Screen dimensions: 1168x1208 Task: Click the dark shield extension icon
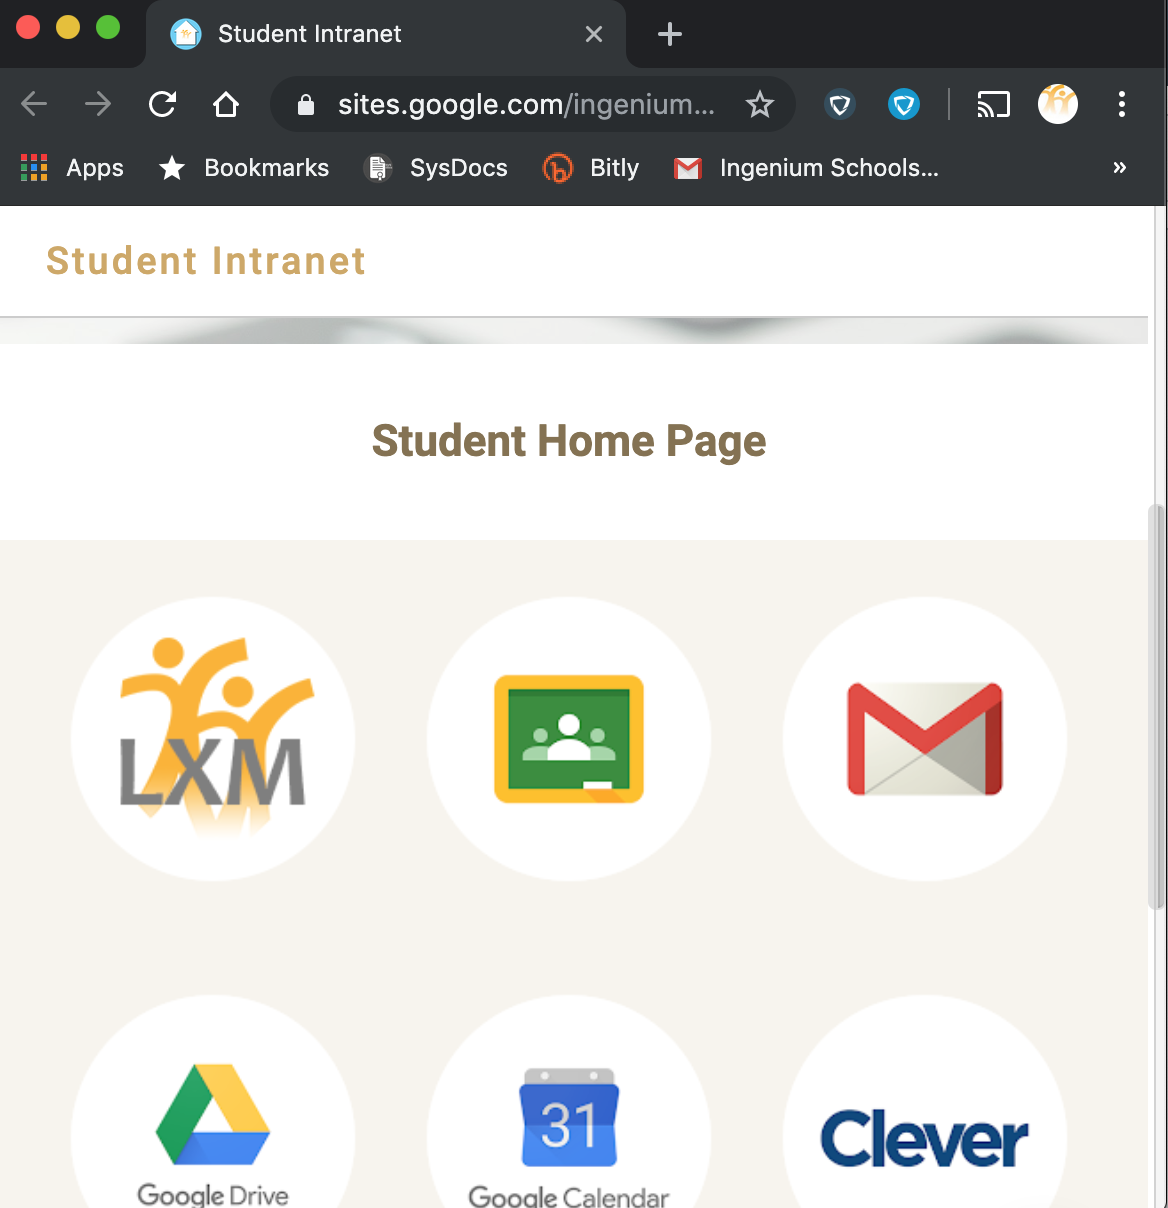click(x=840, y=104)
